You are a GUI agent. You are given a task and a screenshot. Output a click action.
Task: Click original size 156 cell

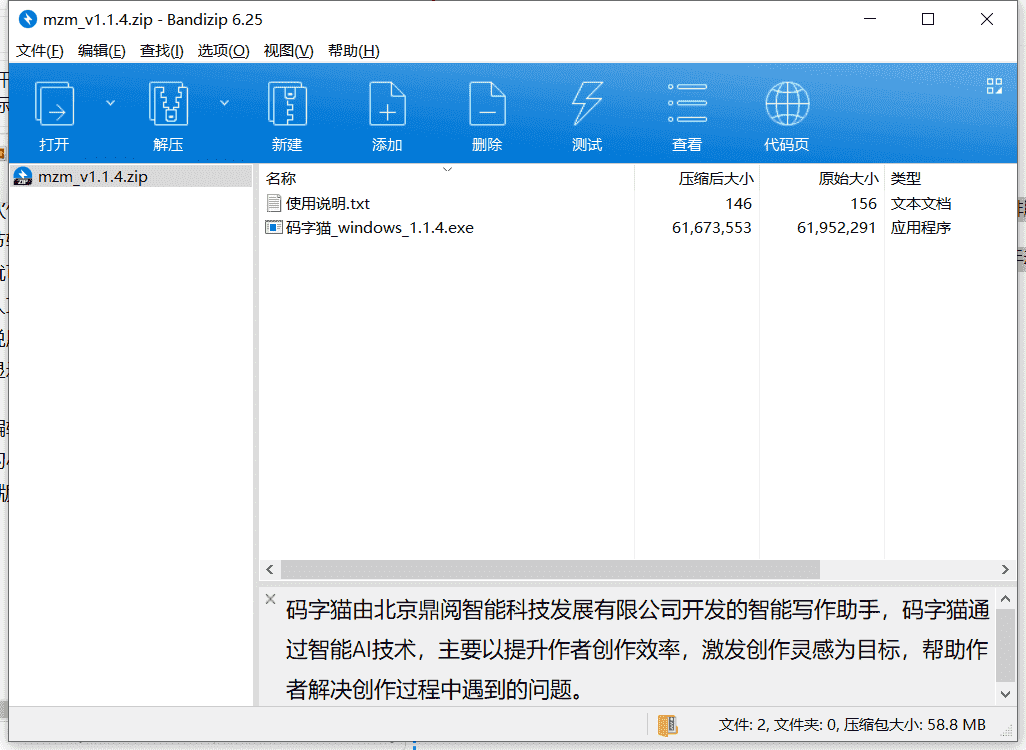(863, 204)
